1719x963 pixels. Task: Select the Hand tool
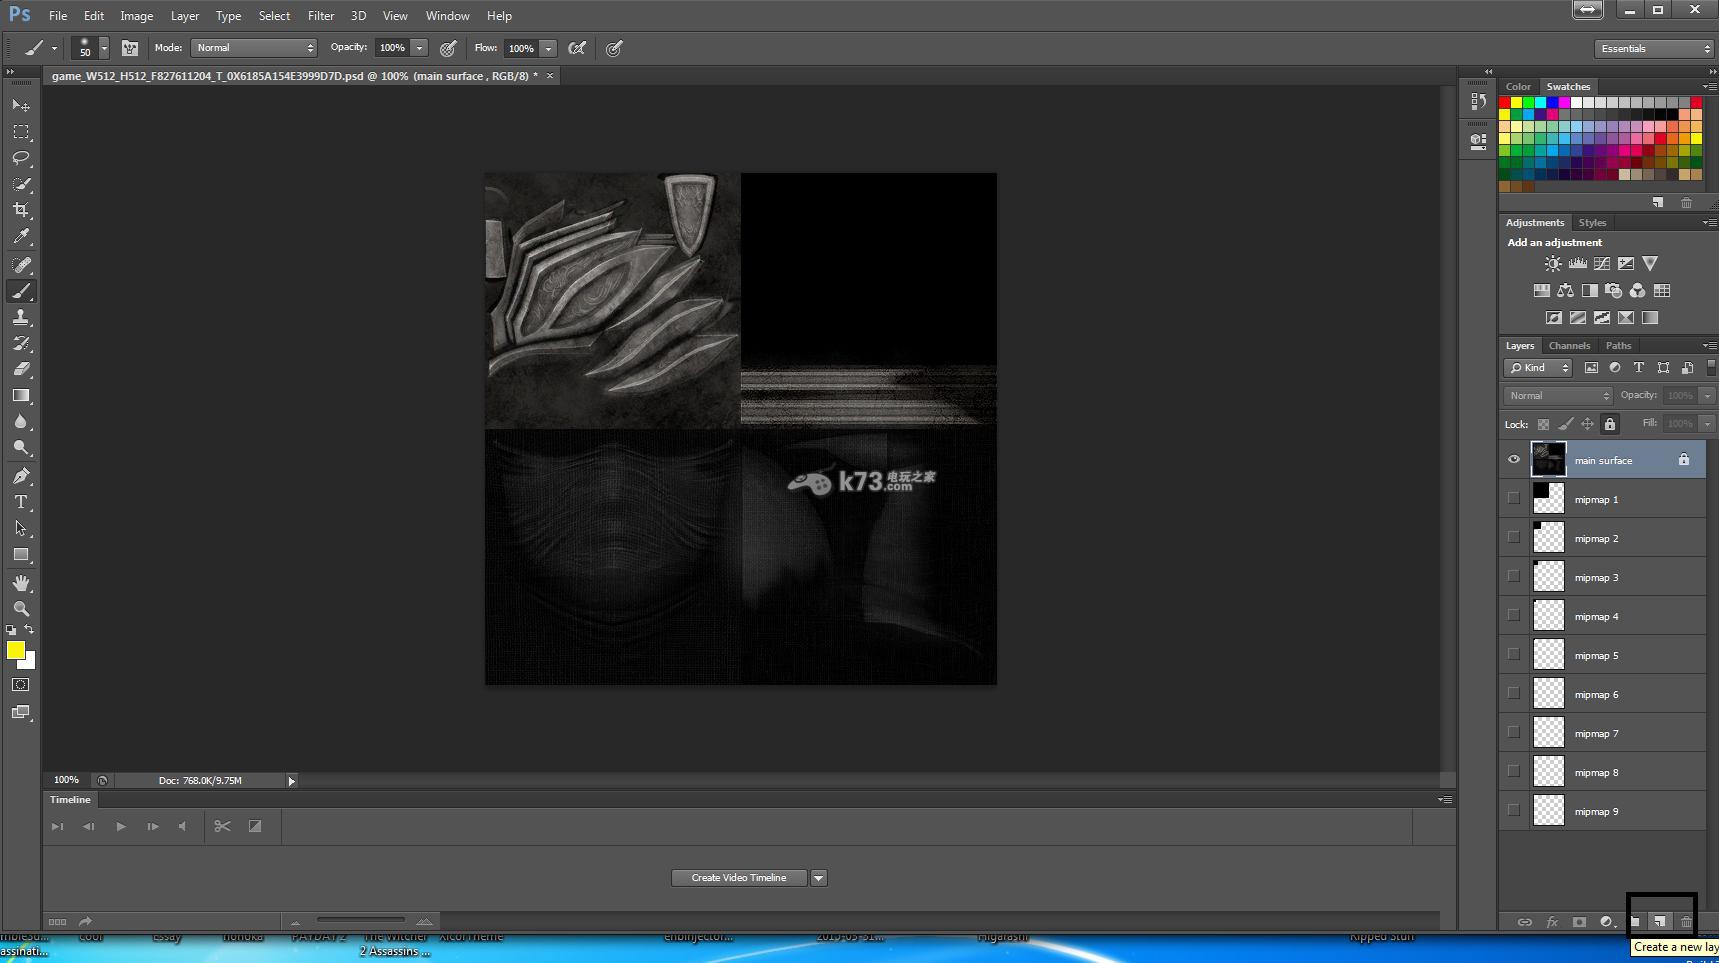click(x=21, y=583)
